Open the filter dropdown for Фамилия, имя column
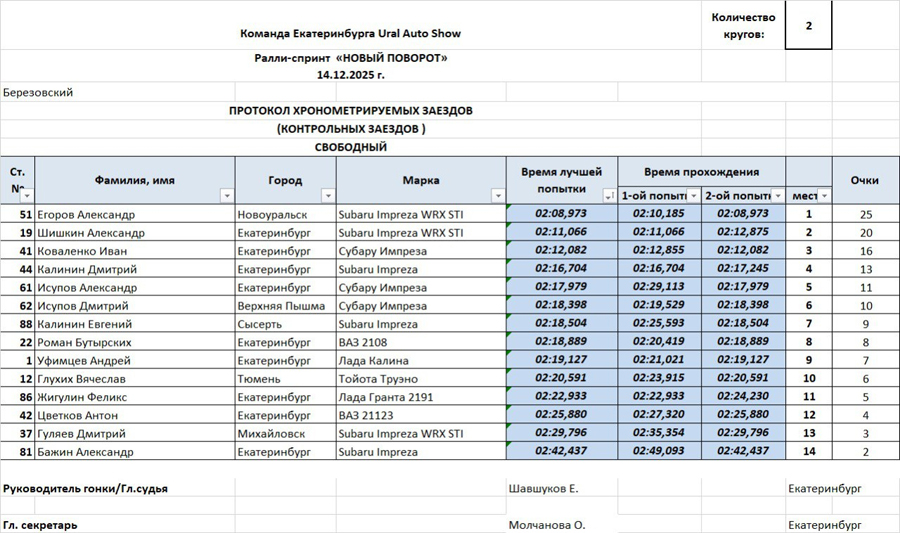 coord(227,196)
